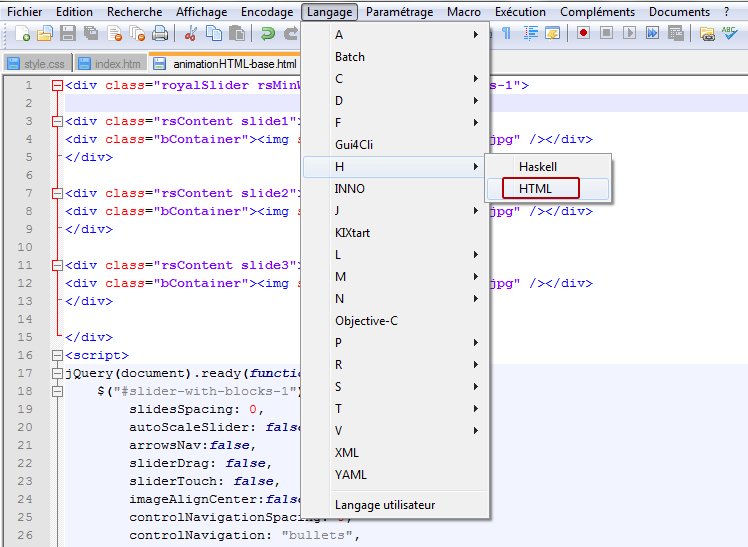Choose XML from Langage menu

[395, 453]
